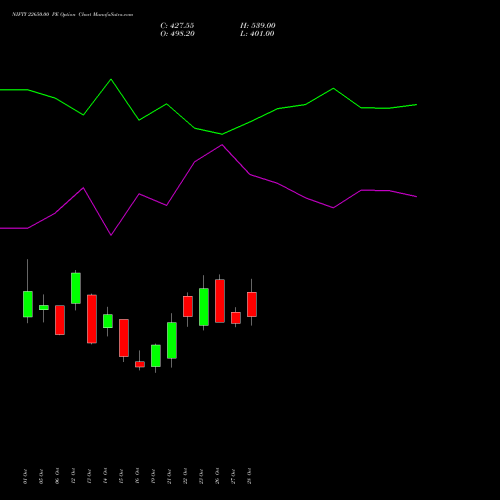Viewport: 500px width, 500px height.
Task: Select the 05 Oct date label
Action: click(x=41, y=476)
